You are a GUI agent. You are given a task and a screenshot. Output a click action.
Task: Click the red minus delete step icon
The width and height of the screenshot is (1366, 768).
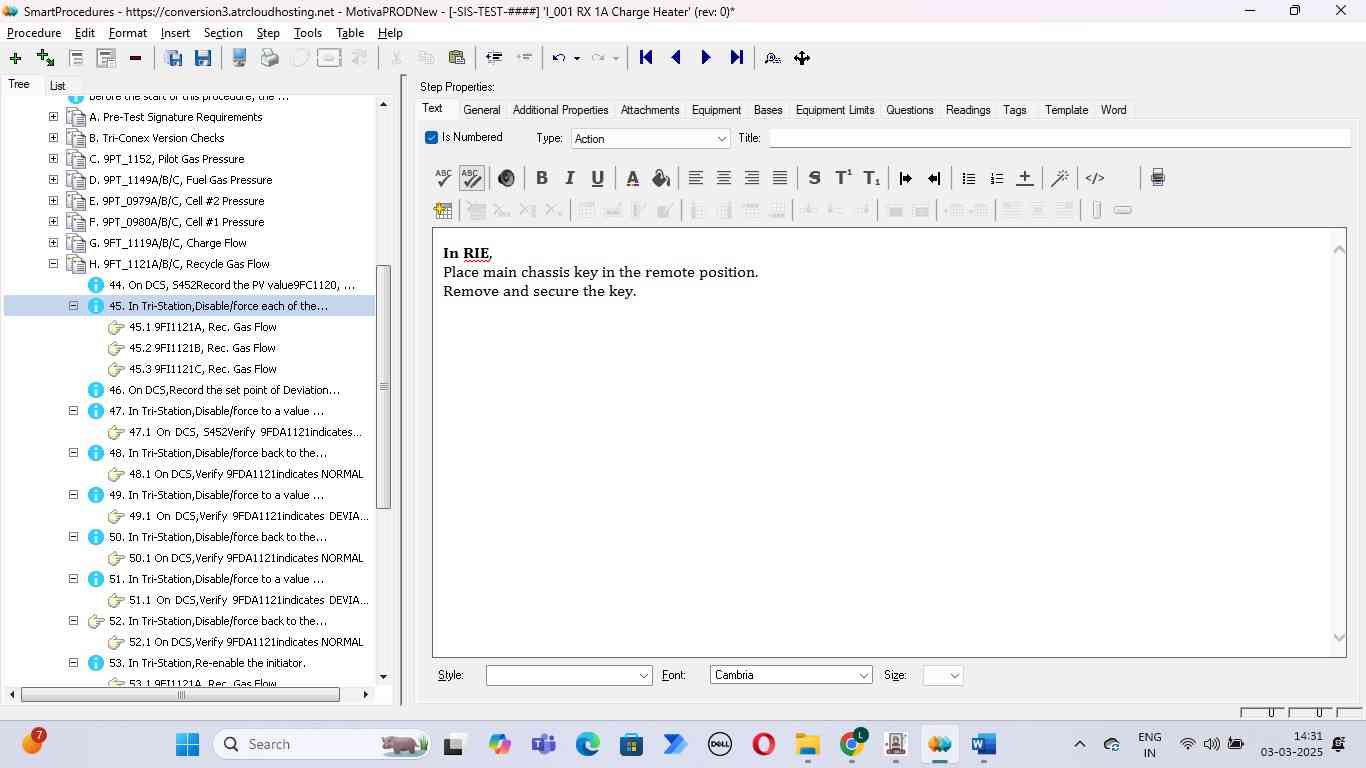(x=135, y=58)
